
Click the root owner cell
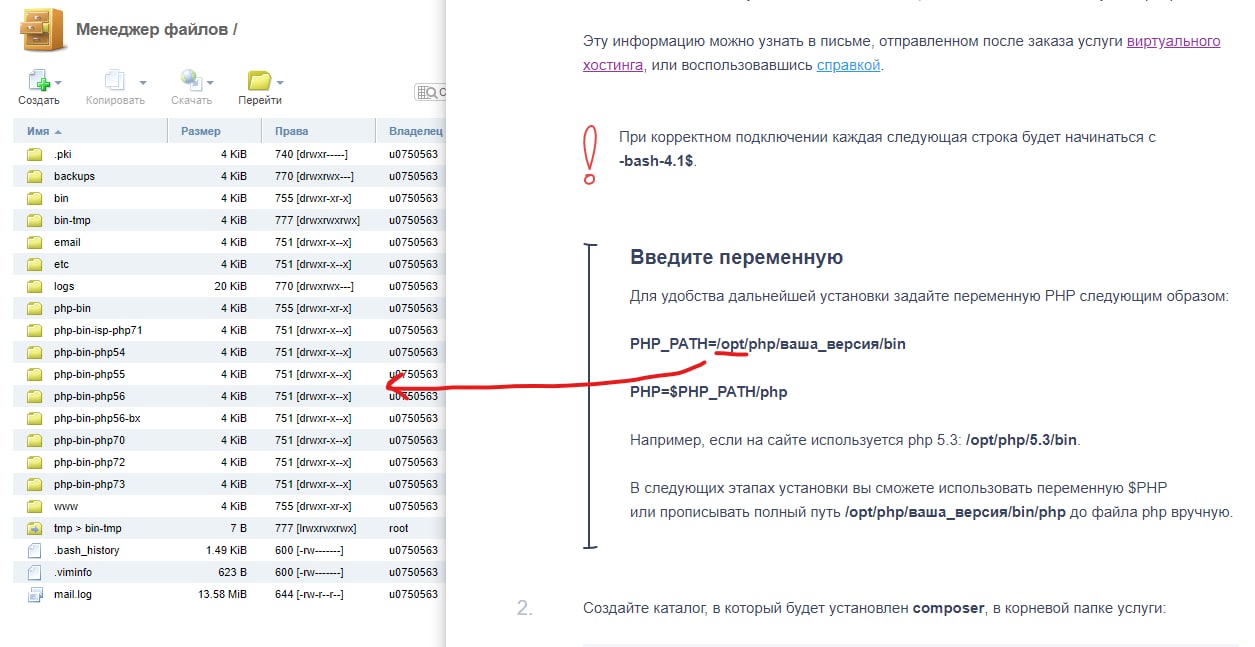(399, 528)
